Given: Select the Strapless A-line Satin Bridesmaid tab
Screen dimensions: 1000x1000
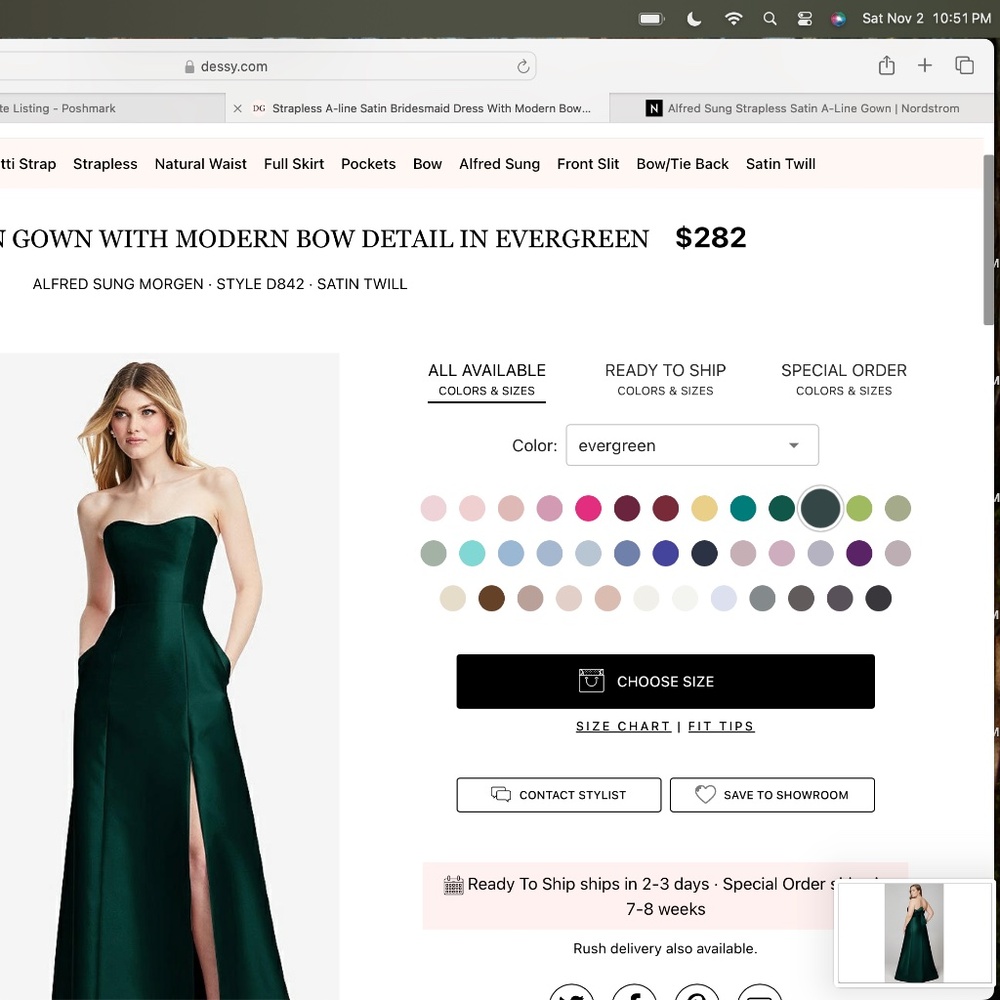Looking at the screenshot, I should [x=418, y=108].
